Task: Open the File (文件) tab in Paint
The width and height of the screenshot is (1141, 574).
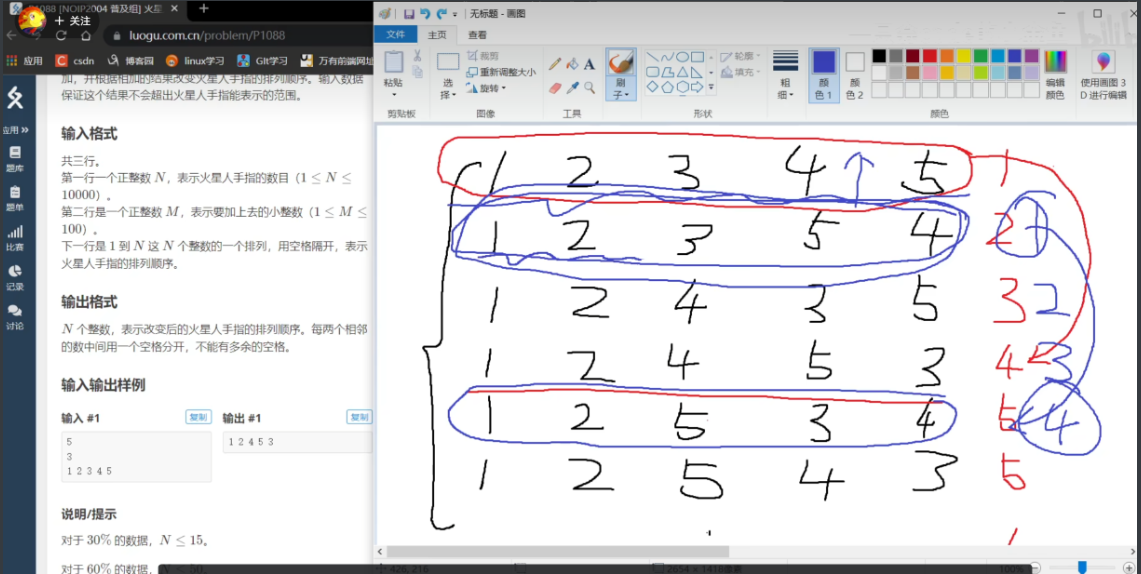Action: coord(396,34)
